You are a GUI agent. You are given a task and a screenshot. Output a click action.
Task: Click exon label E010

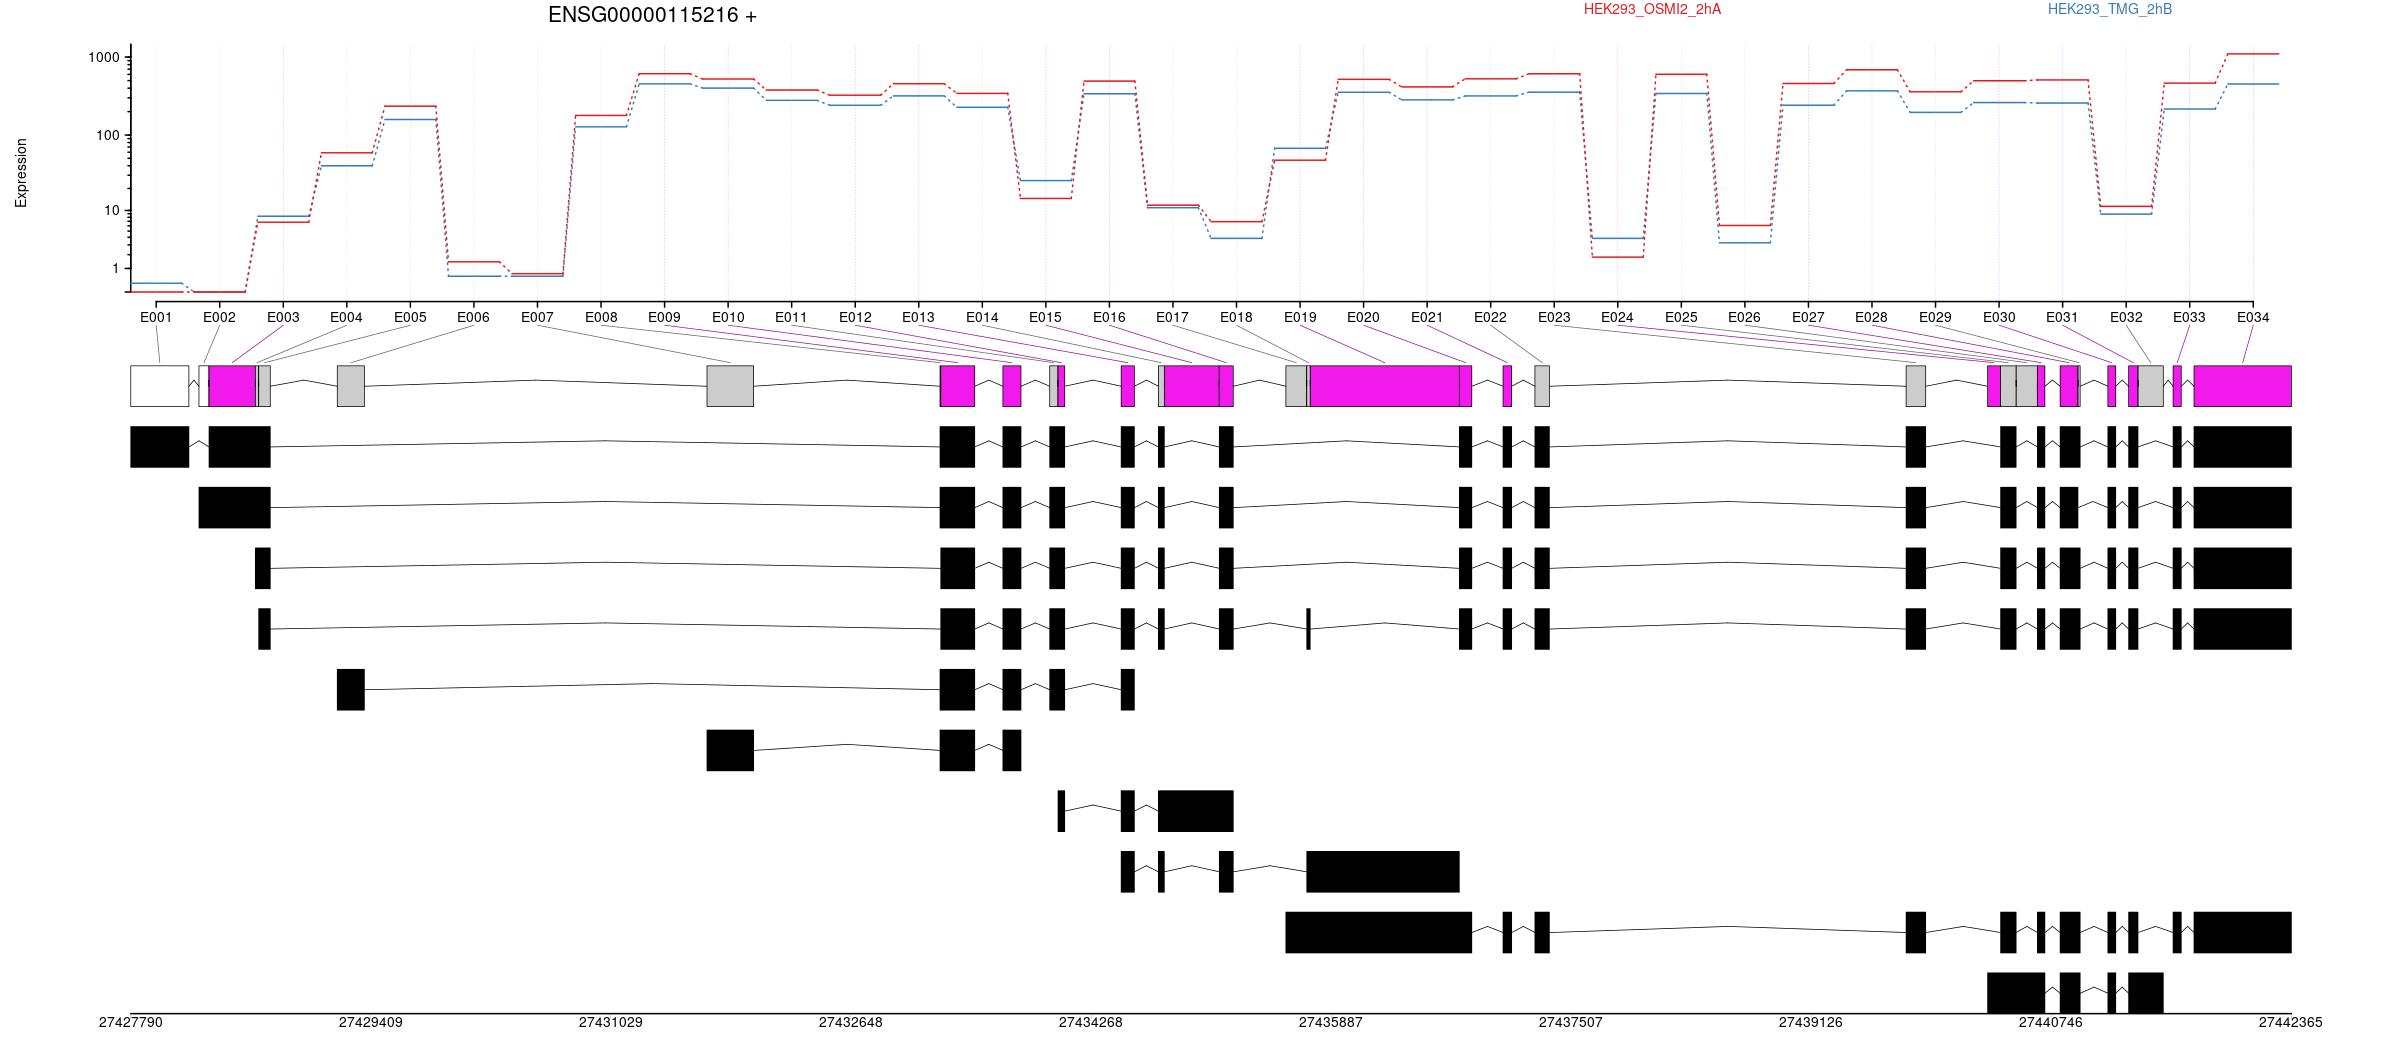coord(728,317)
